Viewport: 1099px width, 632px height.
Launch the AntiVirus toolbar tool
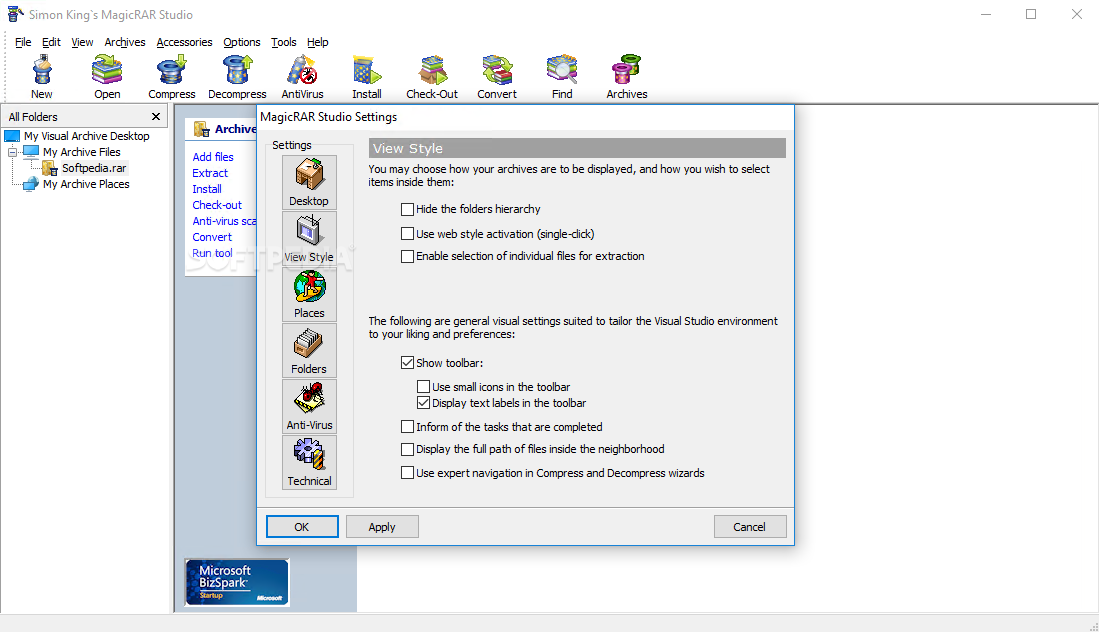coord(302,76)
